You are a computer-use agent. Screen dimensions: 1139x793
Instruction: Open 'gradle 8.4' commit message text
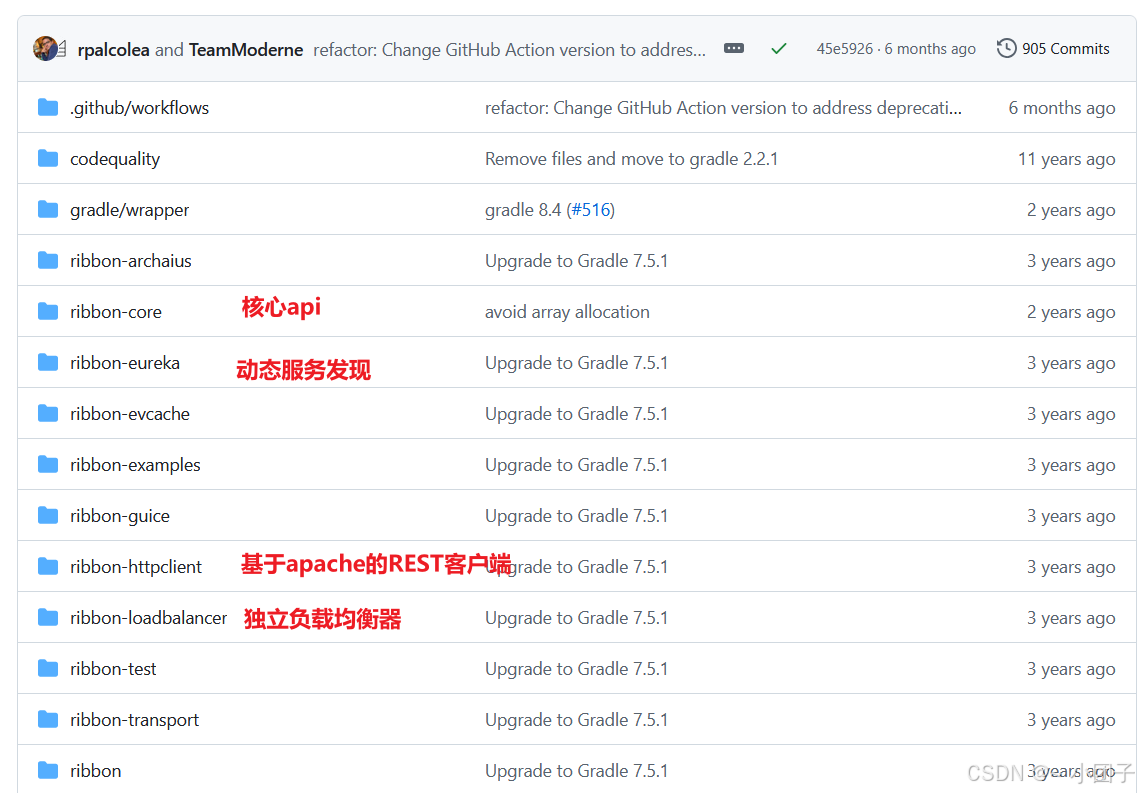point(523,210)
